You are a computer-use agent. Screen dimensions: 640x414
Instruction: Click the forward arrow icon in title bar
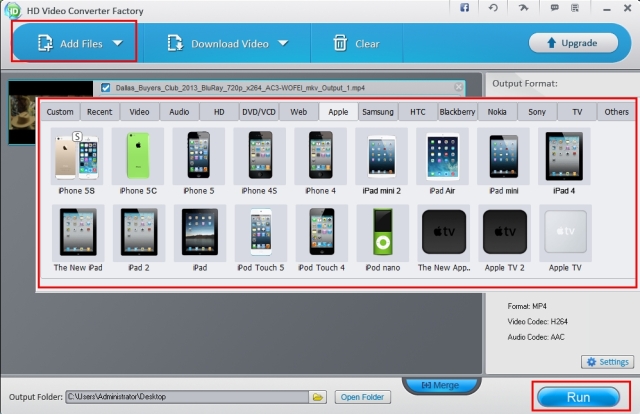[x=523, y=8]
